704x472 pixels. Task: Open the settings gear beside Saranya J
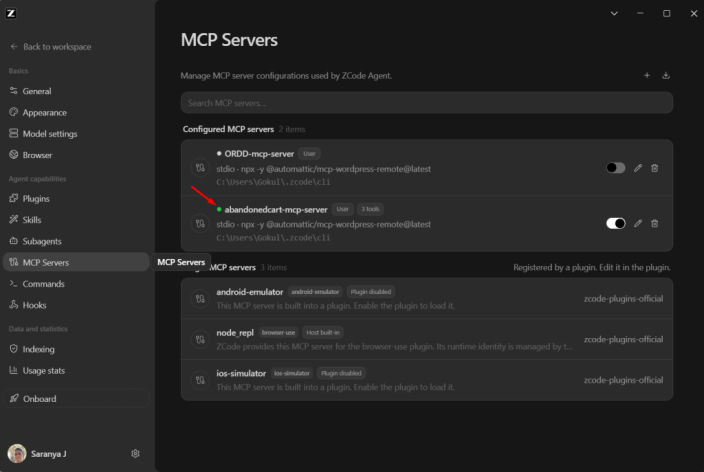[135, 454]
